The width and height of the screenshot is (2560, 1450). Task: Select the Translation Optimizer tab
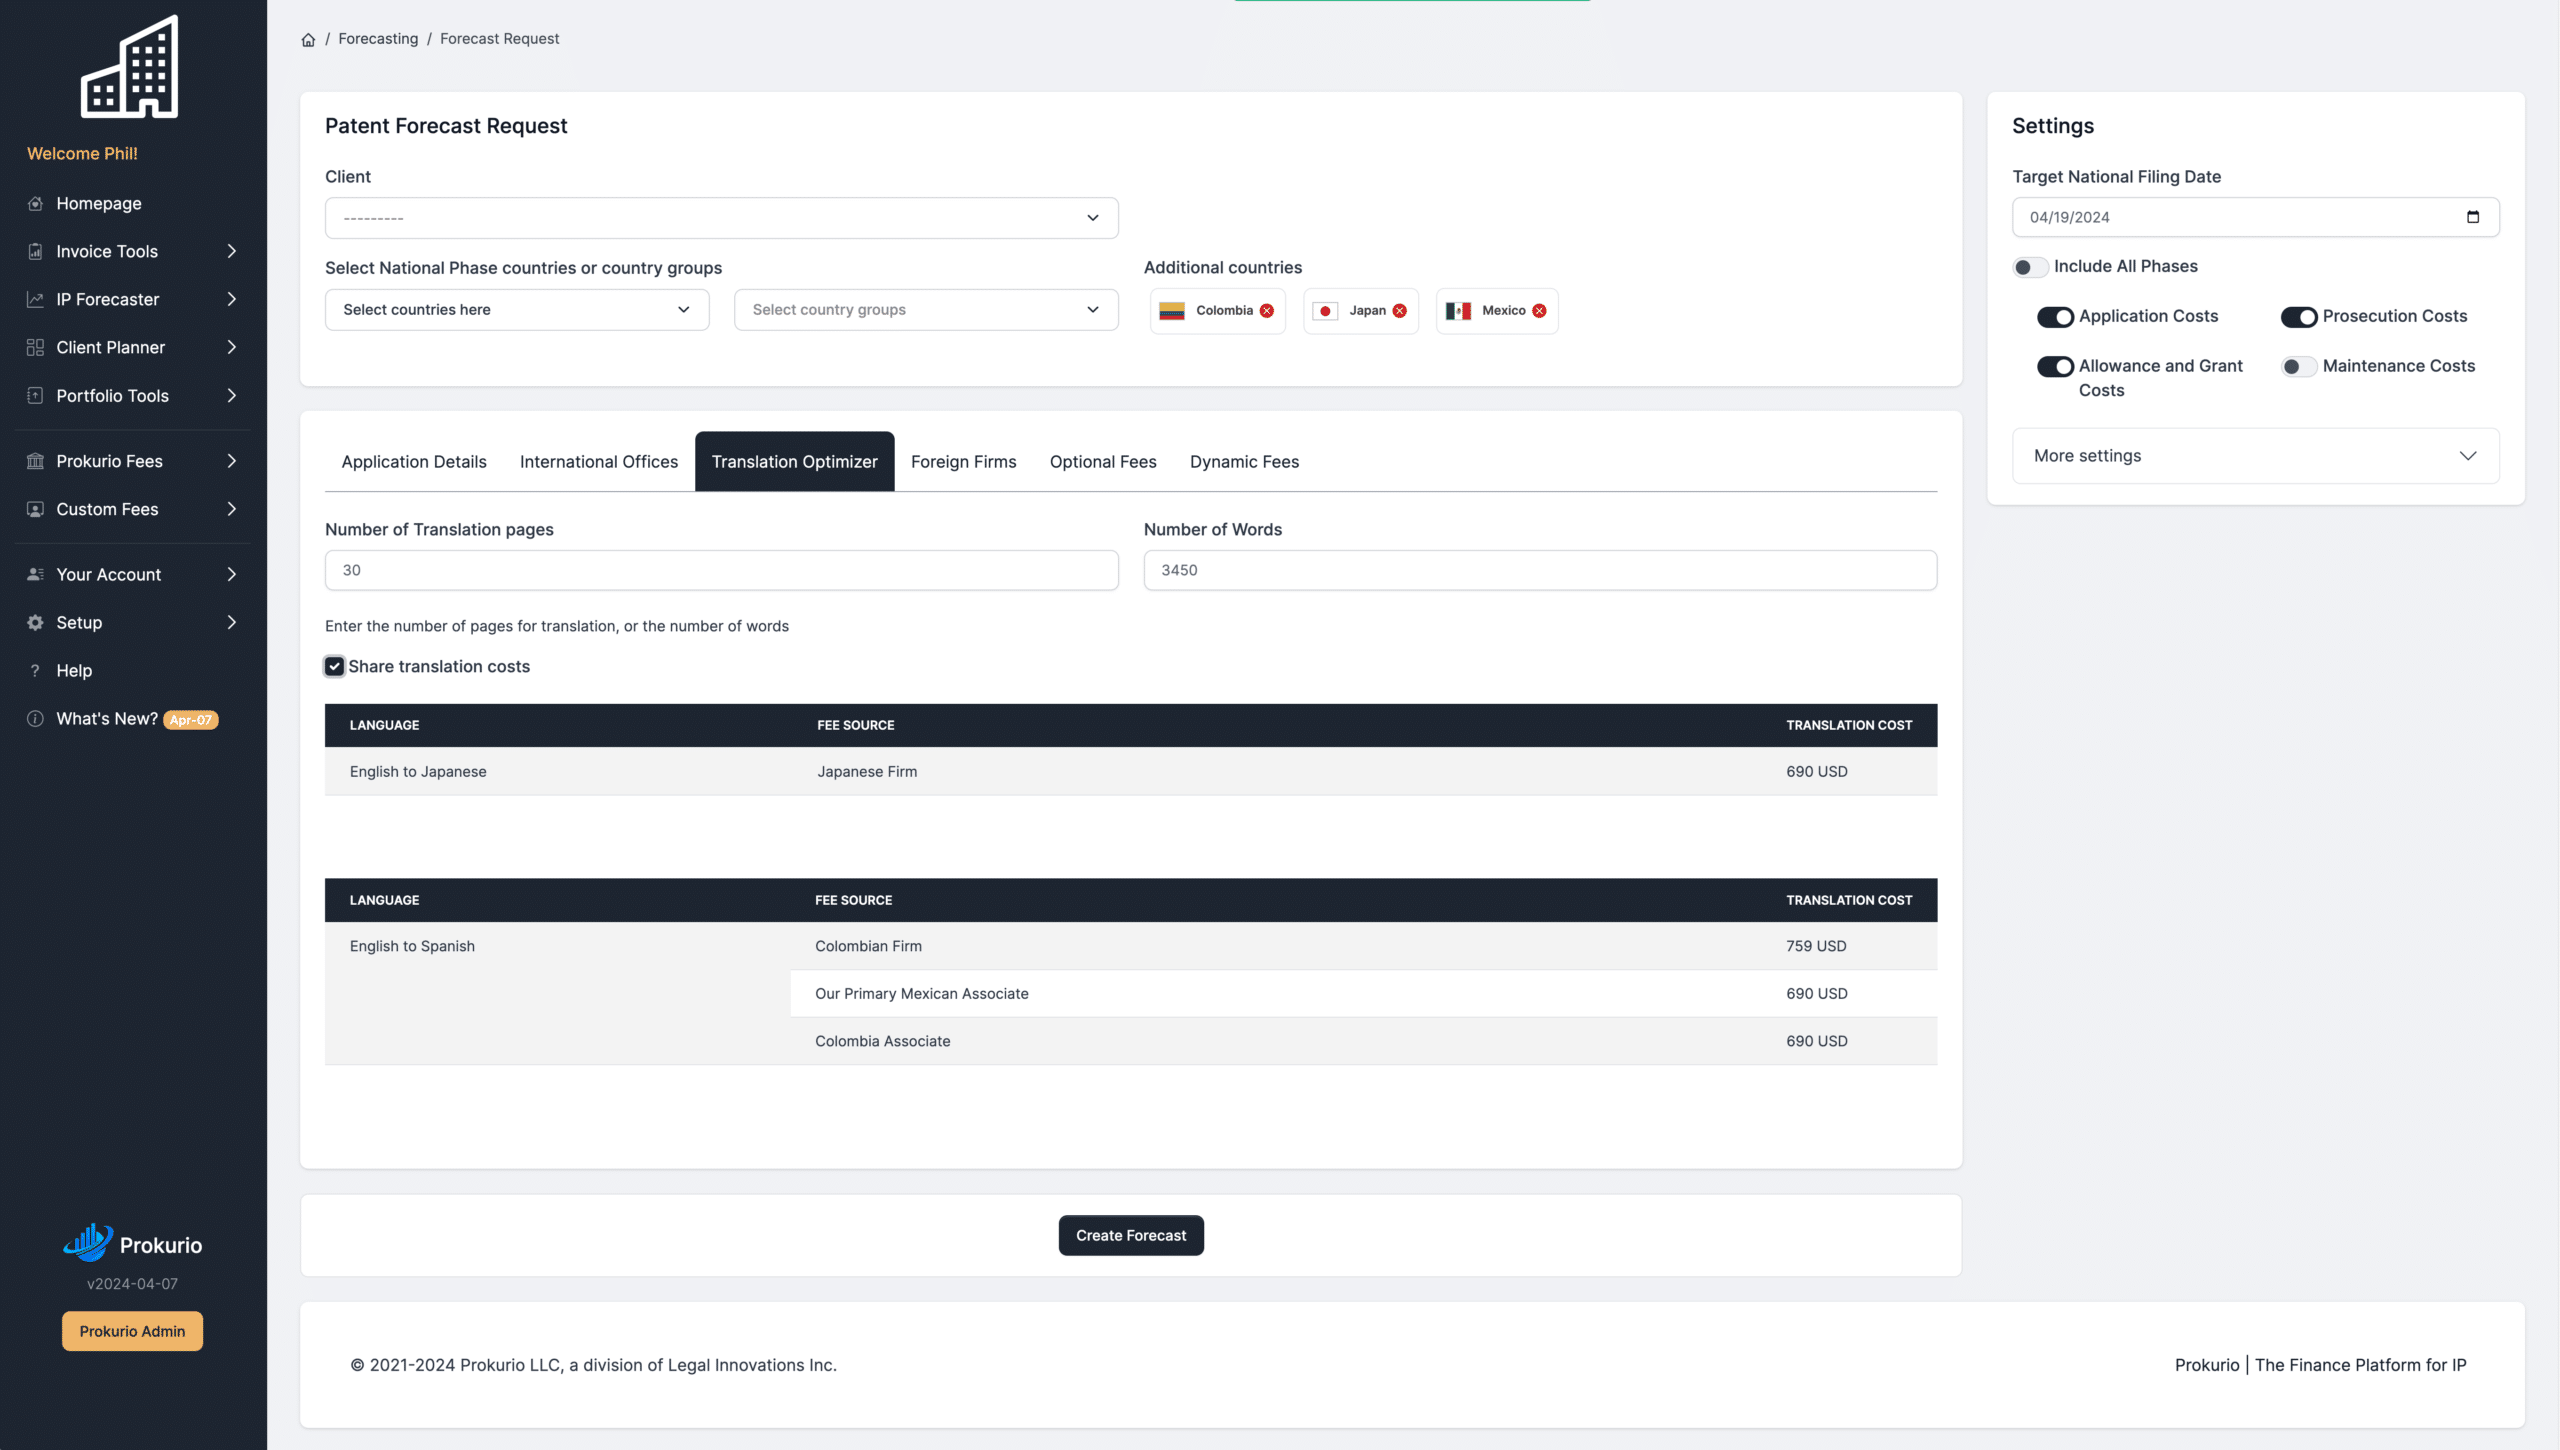pos(795,462)
